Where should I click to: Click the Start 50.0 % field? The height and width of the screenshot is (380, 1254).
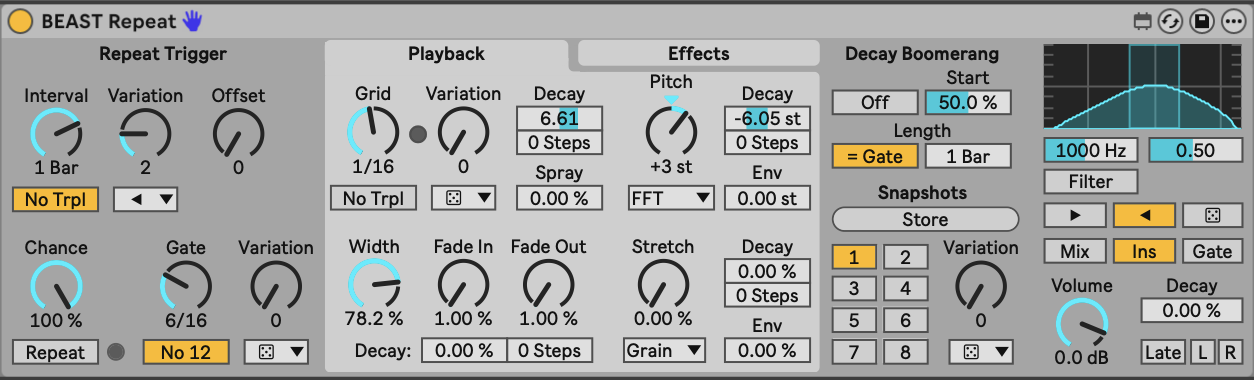point(968,103)
